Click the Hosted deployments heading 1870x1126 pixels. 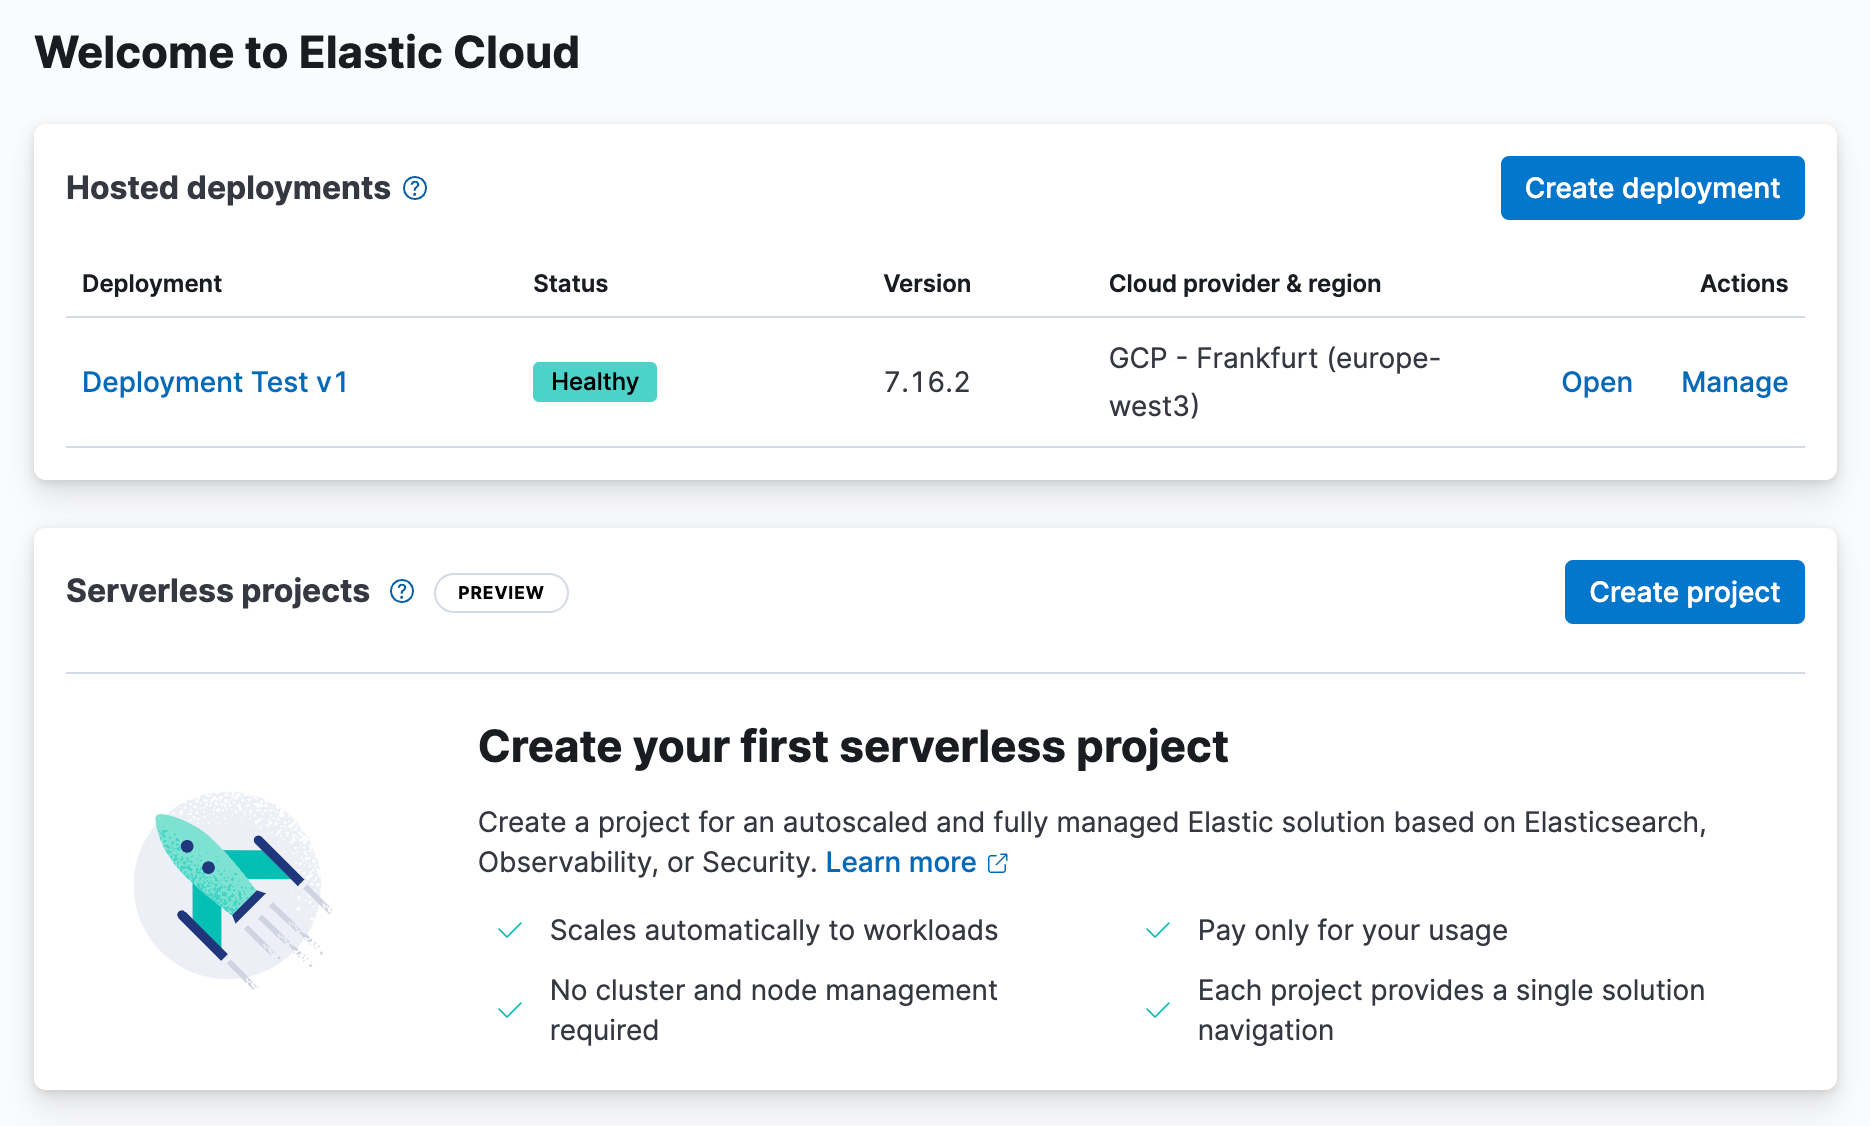click(228, 188)
